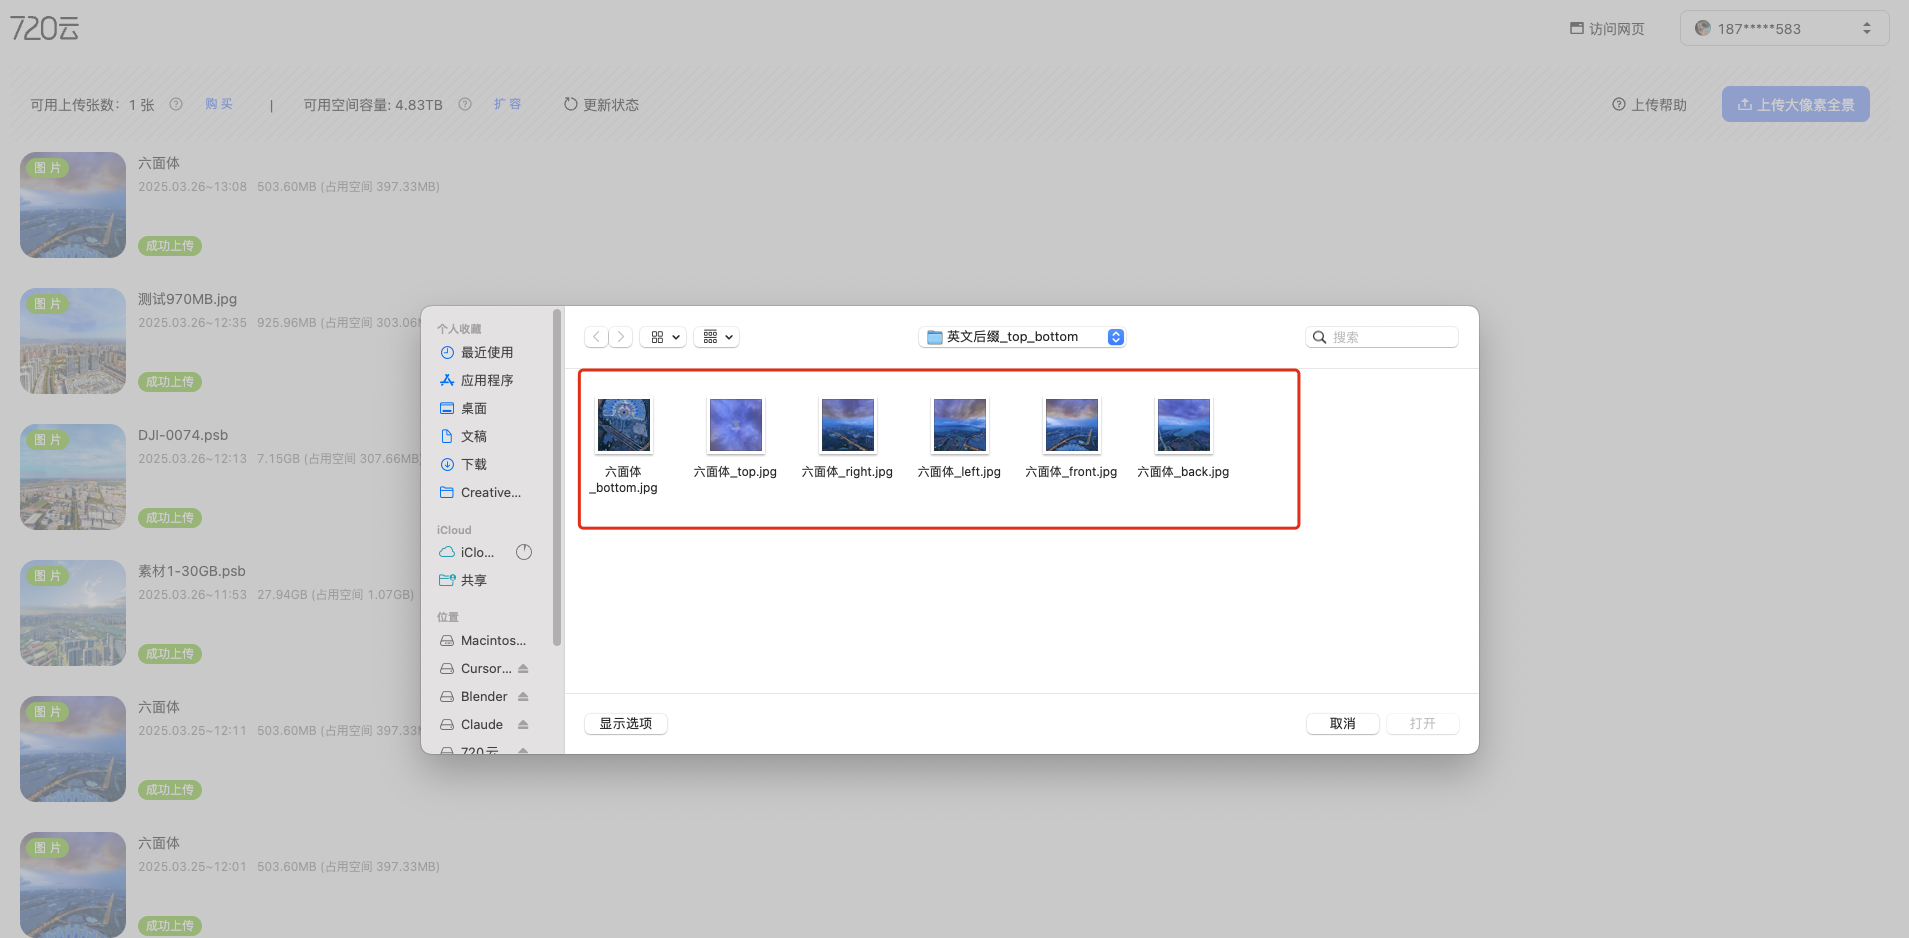Open the icon view mode dropdown
The width and height of the screenshot is (1909, 938).
pos(664,337)
